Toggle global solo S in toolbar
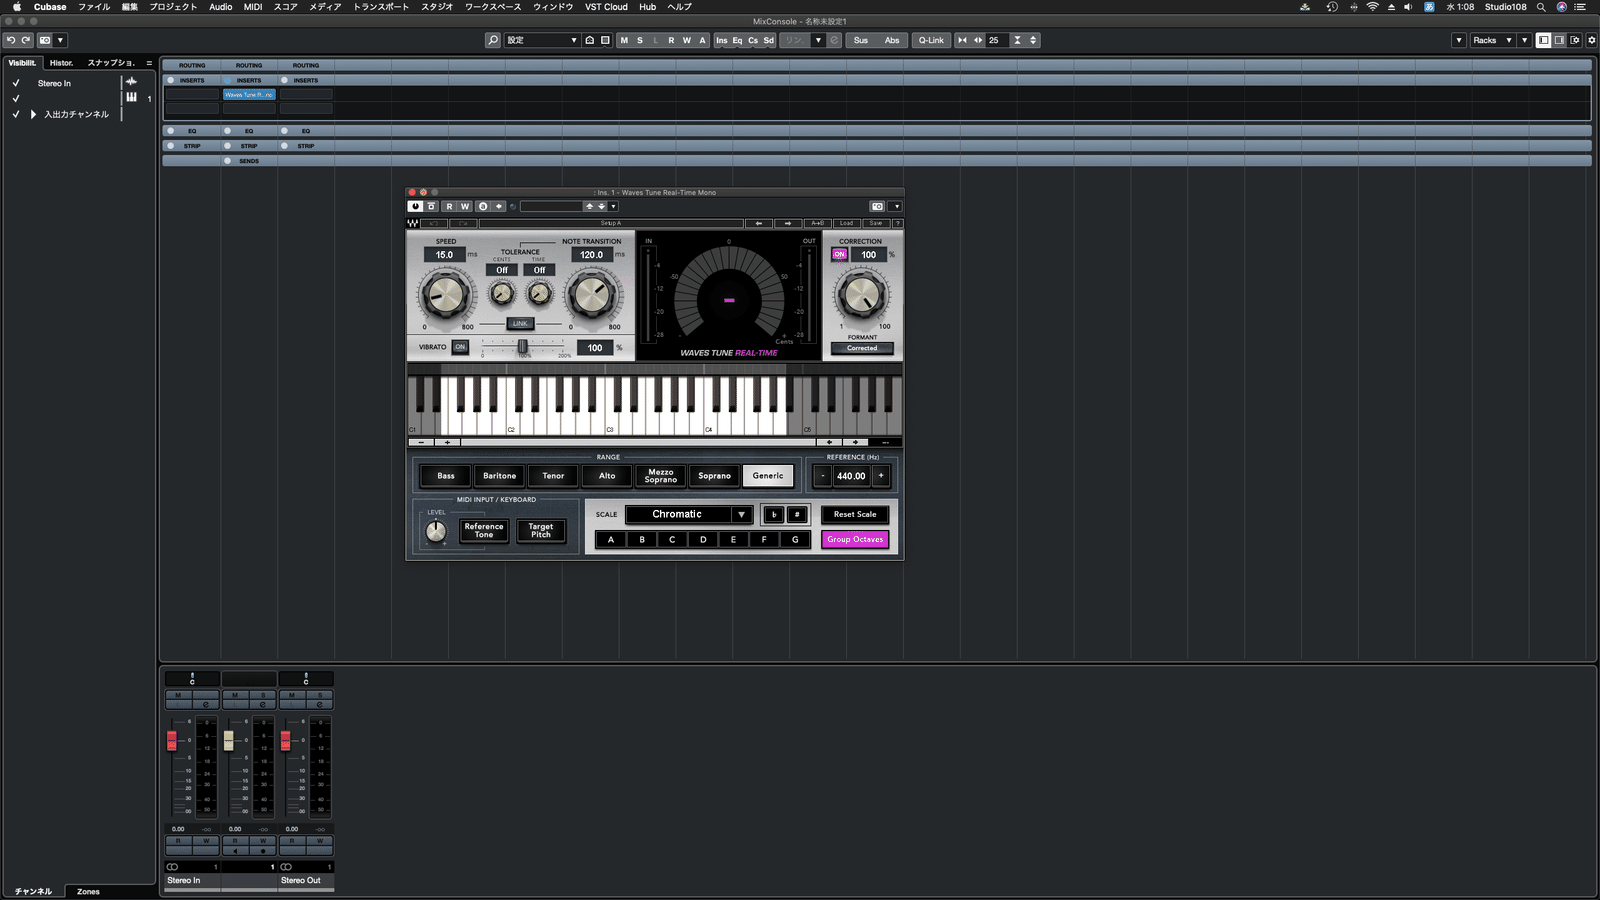Screen dimensions: 1600x900 (x=640, y=40)
